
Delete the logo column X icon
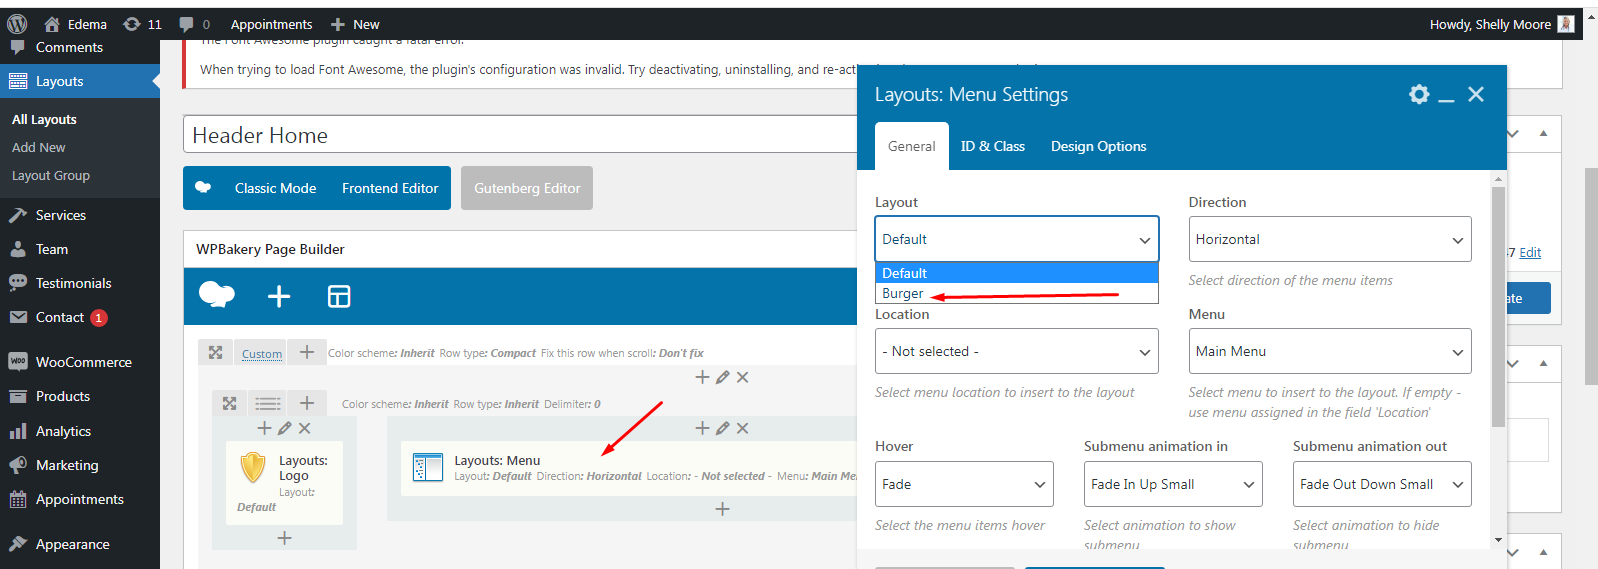click(304, 428)
